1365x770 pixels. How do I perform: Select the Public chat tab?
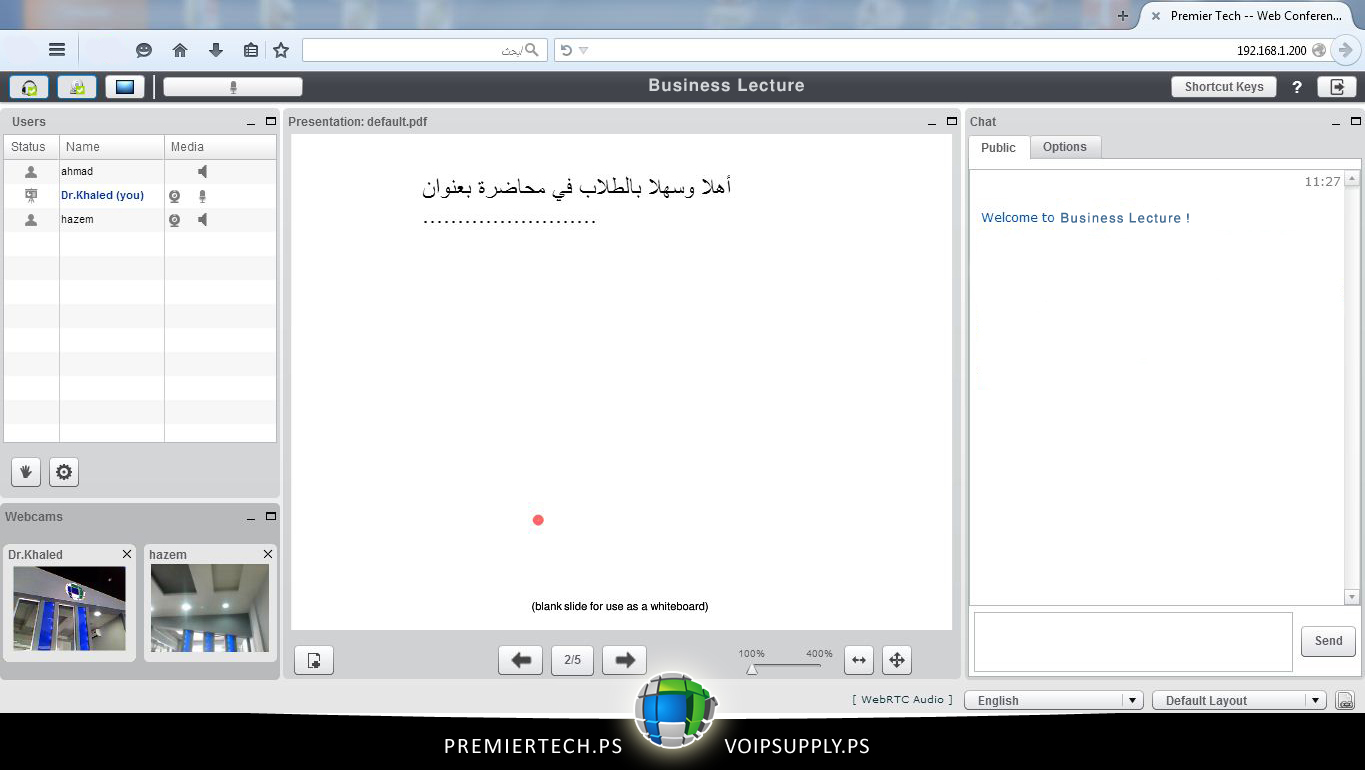point(997,148)
